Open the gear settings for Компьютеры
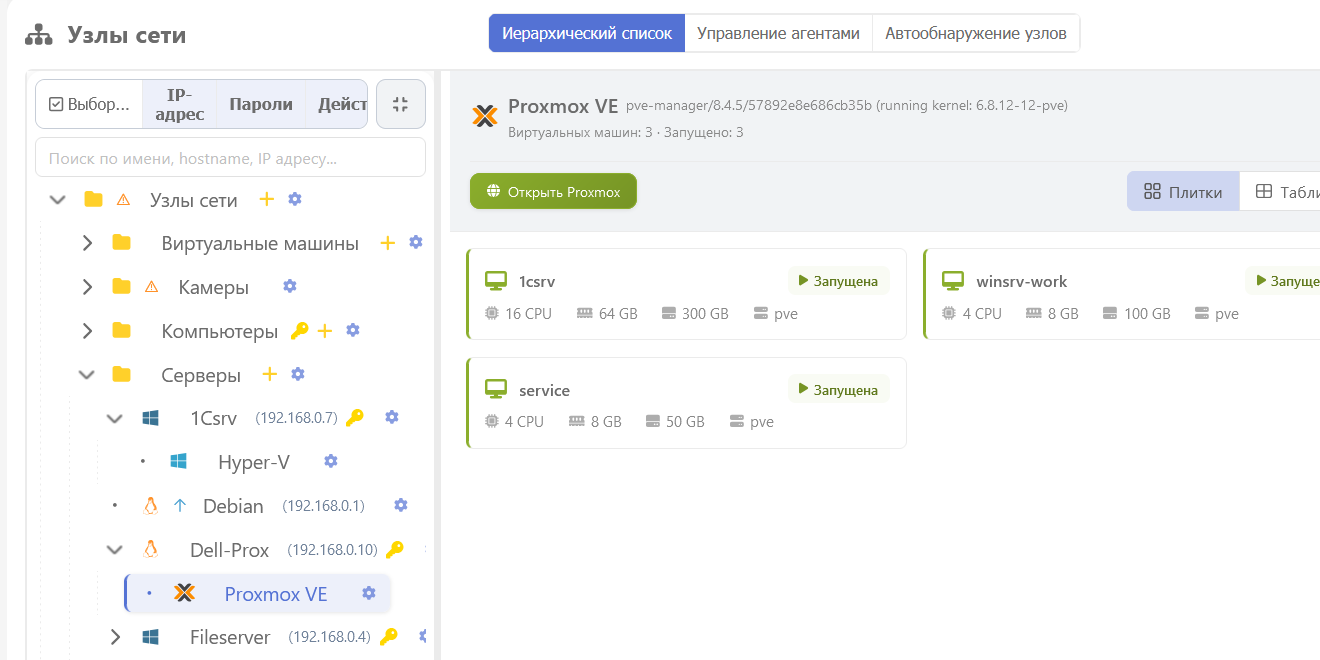1320x660 pixels. pos(353,331)
